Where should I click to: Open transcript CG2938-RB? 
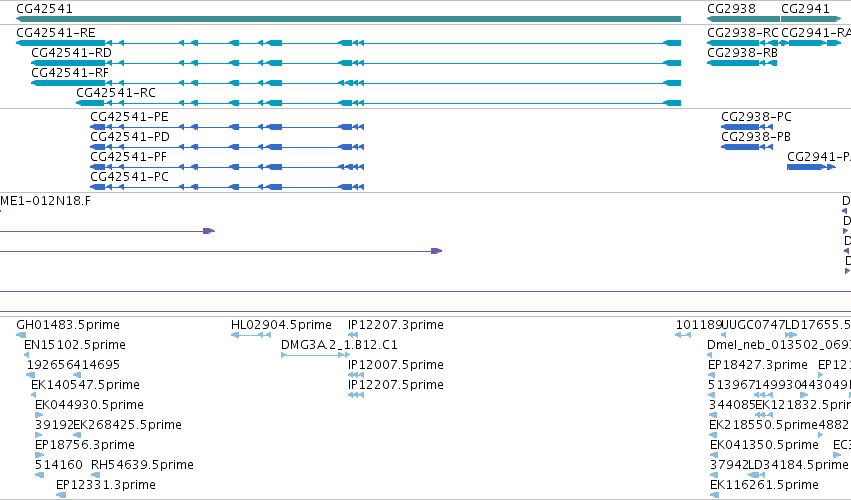tap(742, 53)
